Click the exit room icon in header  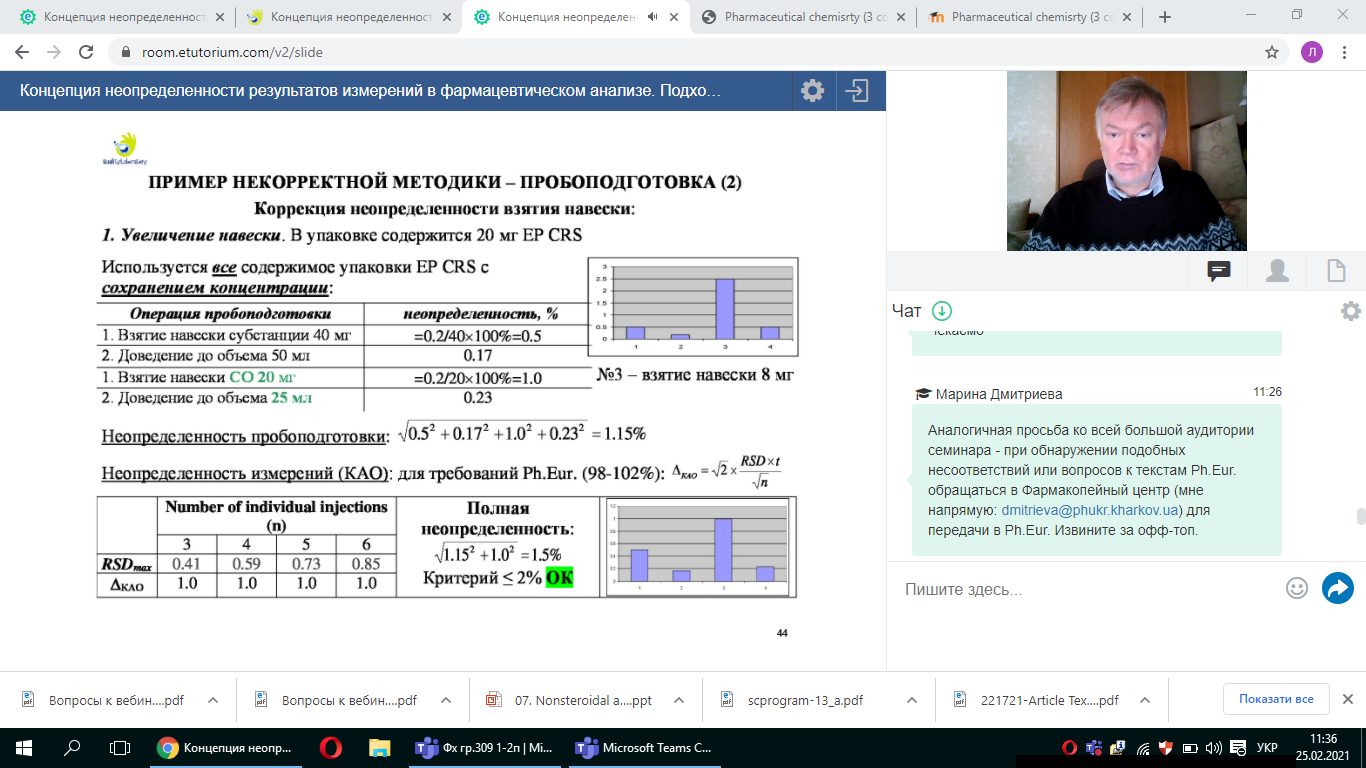click(857, 91)
